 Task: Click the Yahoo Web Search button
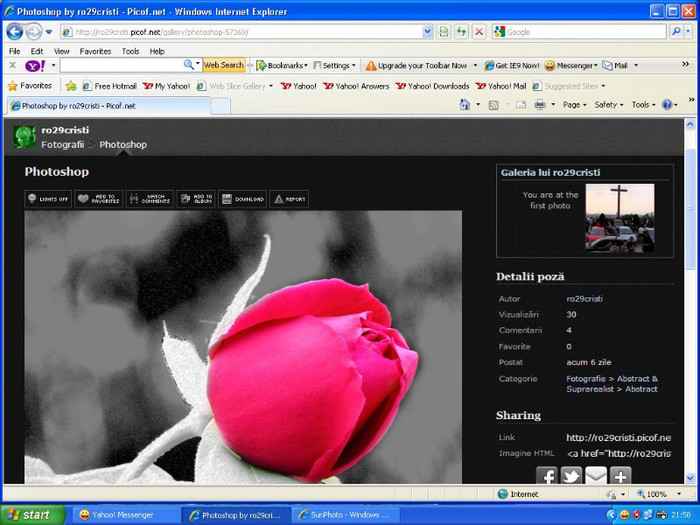[224, 65]
